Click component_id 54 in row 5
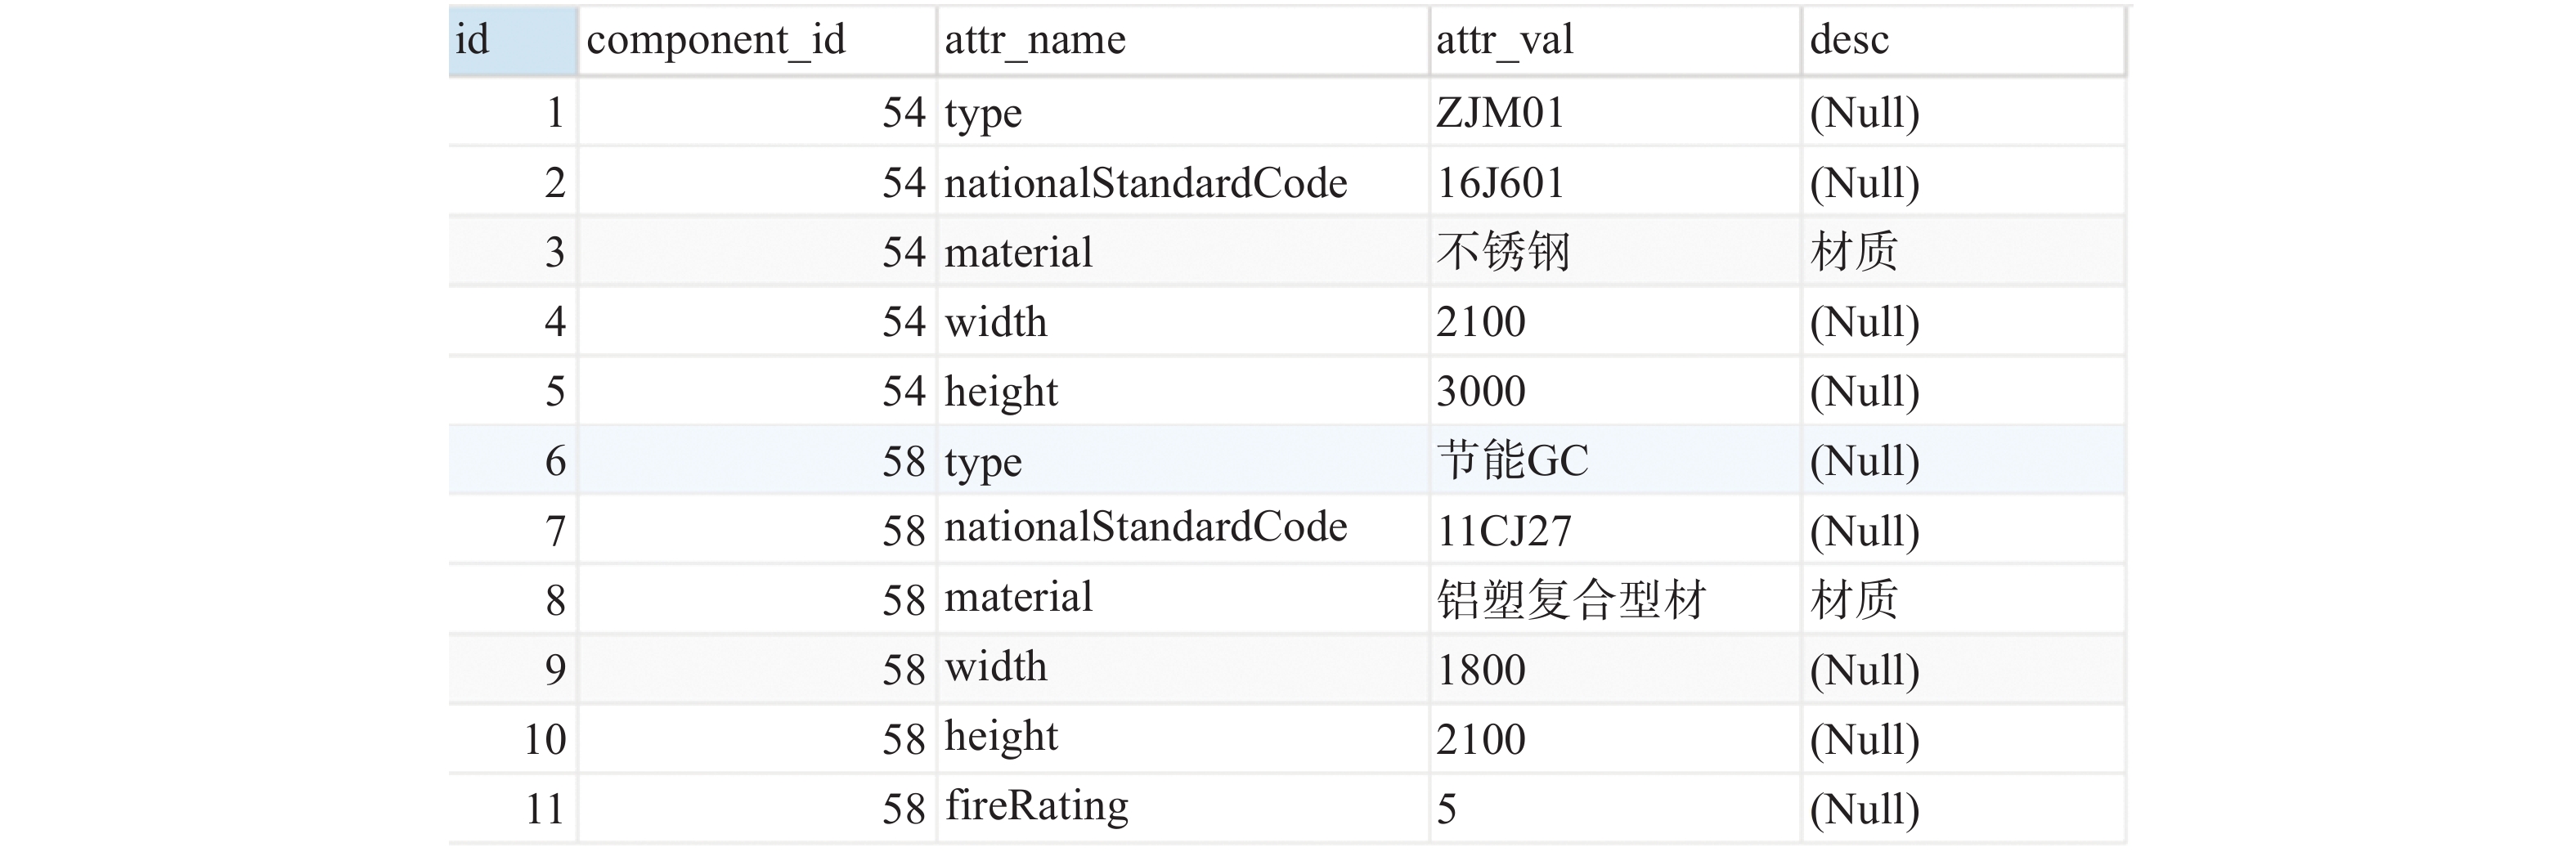Screen dimensions: 2576x852 tap(757, 391)
